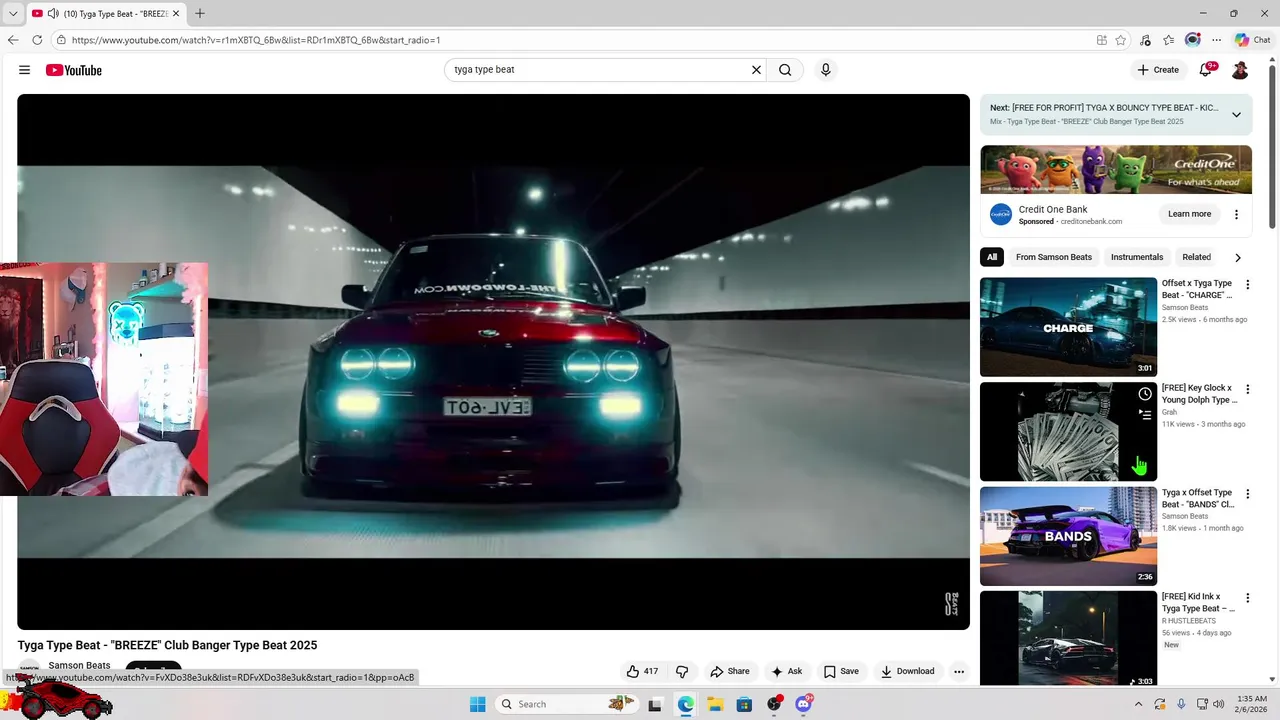Add this page to favorites star
Image resolution: width=1280 pixels, height=720 pixels.
tap(1120, 40)
